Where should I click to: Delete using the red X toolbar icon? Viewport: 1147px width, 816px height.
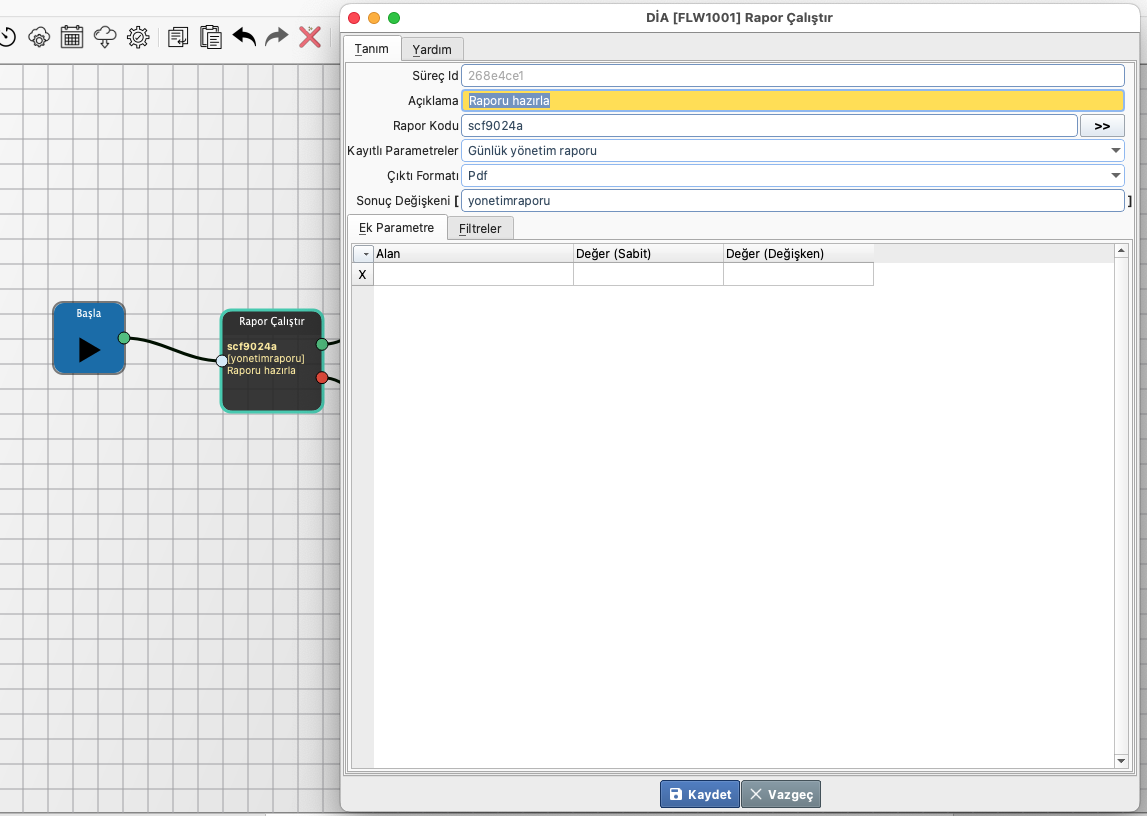point(310,37)
